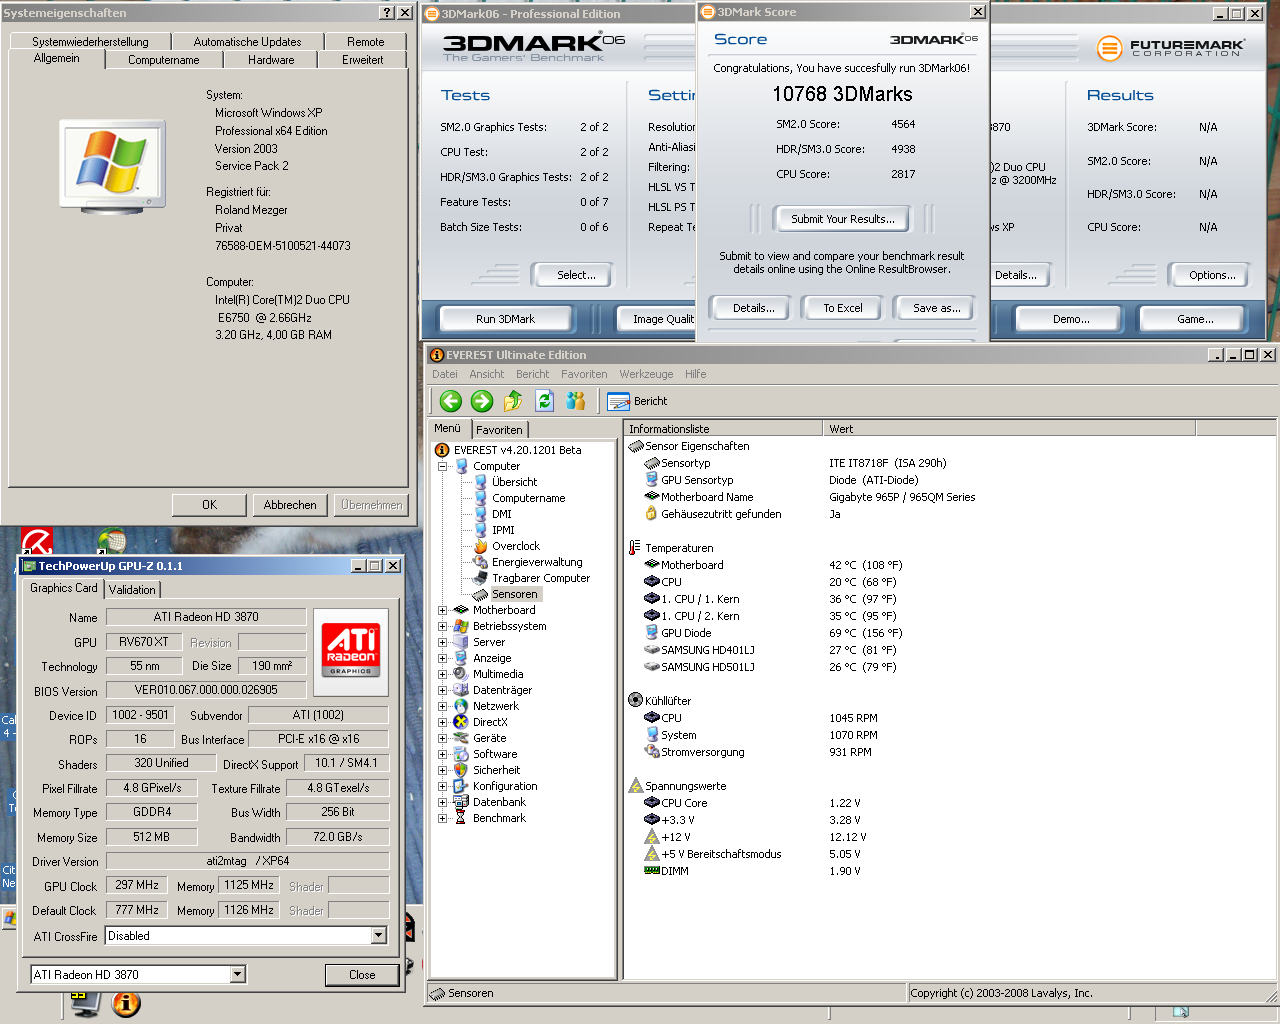This screenshot has height=1024, width=1280.
Task: Open the Ansicht menu in EVEREST
Action: [x=487, y=374]
